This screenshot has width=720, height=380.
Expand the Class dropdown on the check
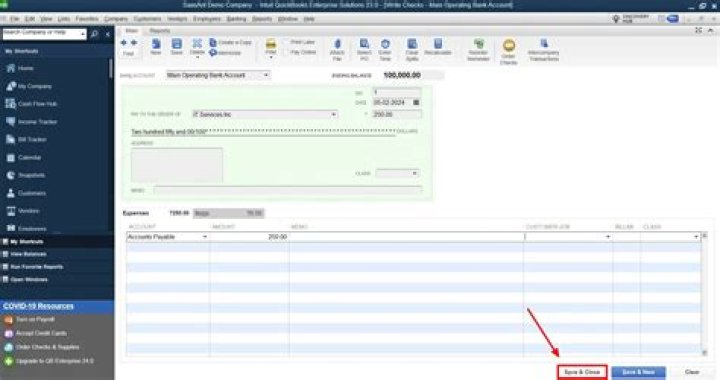415,173
